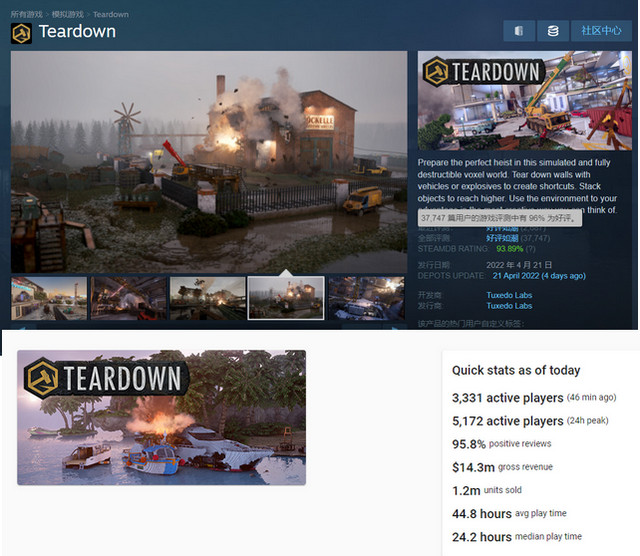Open the SteamDB book icon button

click(519, 31)
